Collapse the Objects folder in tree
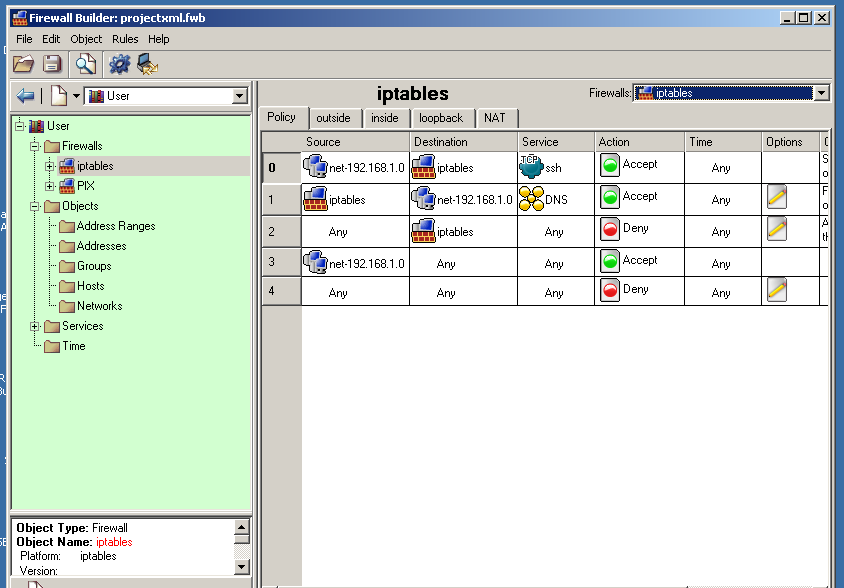The image size is (844, 588). click(x=35, y=206)
